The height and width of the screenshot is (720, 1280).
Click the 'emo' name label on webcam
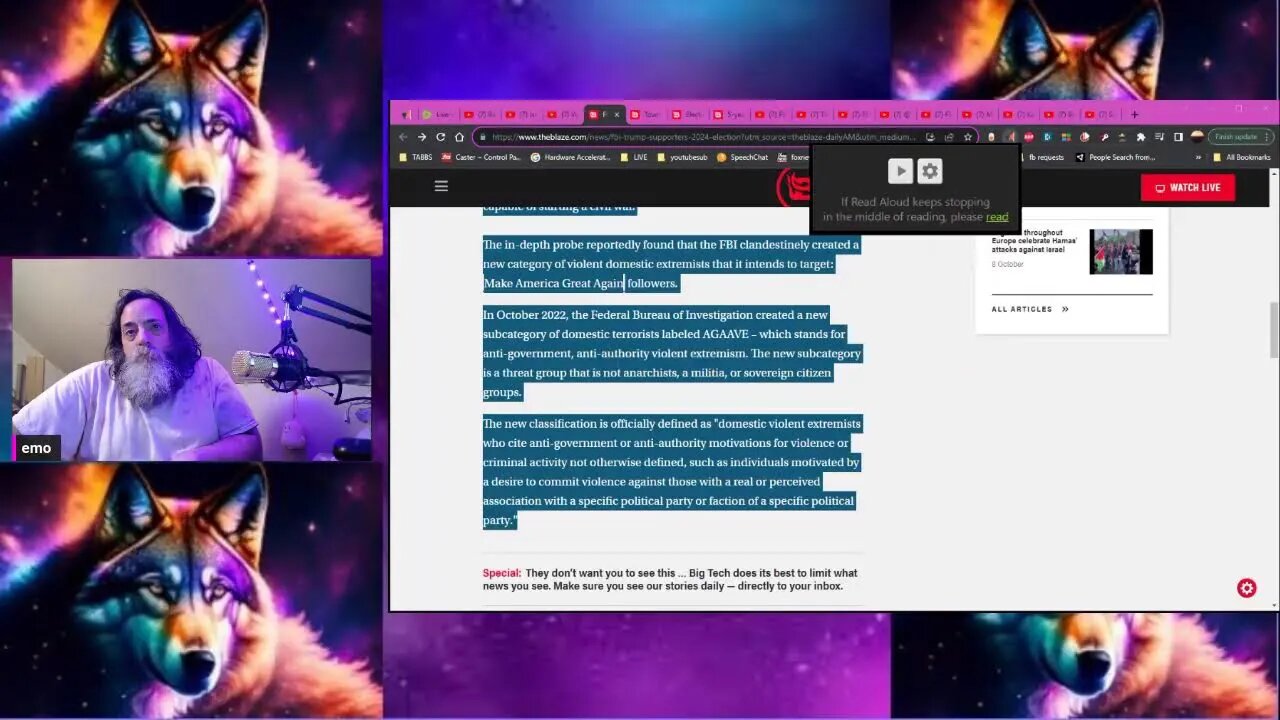pos(36,448)
